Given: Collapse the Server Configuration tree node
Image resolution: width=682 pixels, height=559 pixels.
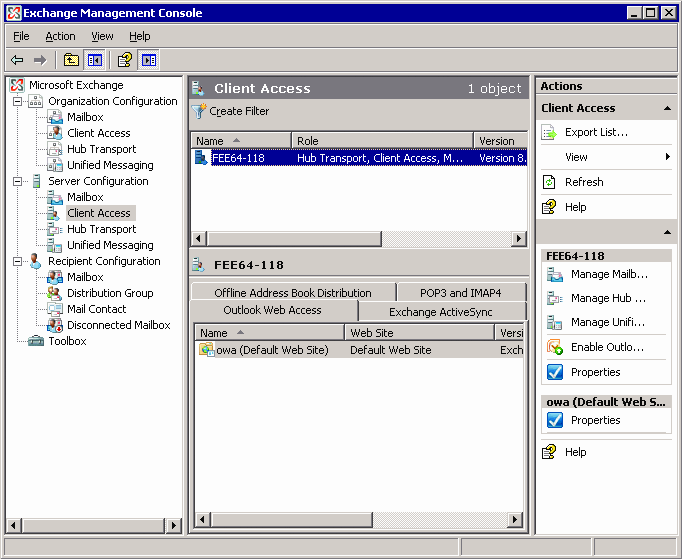Looking at the screenshot, I should pos(17,181).
